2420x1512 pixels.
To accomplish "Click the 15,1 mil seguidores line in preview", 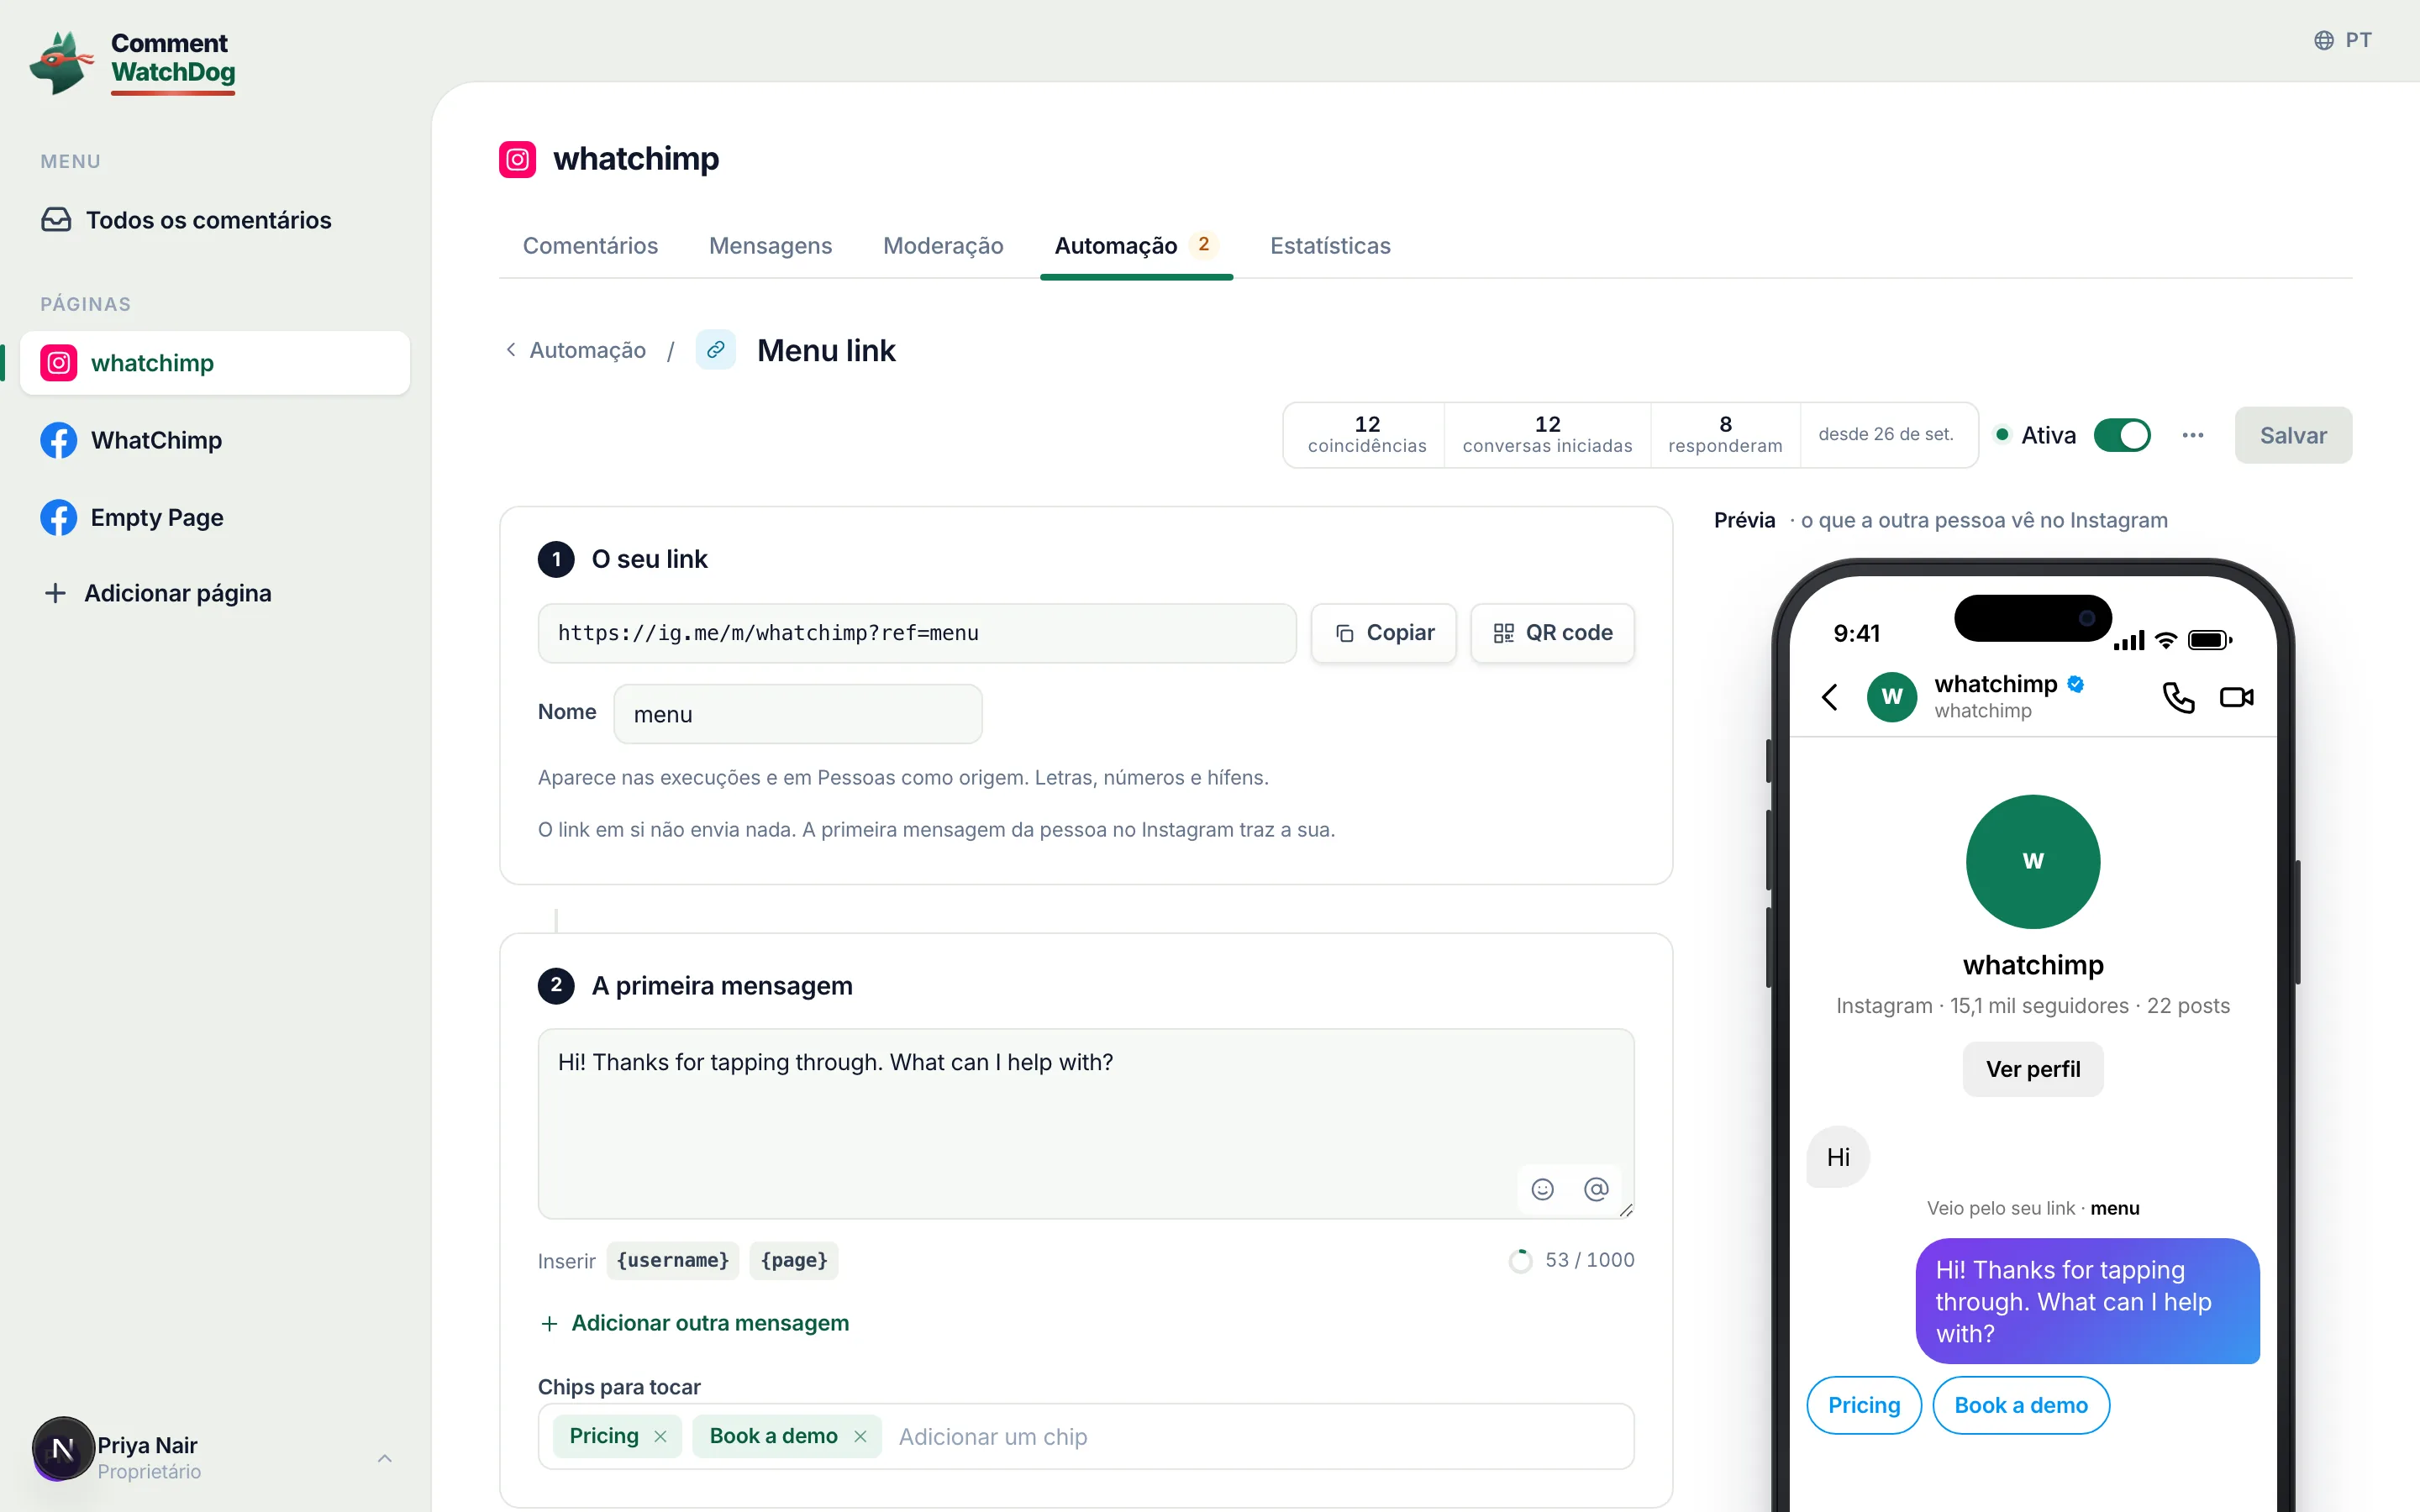I will 2033,1005.
